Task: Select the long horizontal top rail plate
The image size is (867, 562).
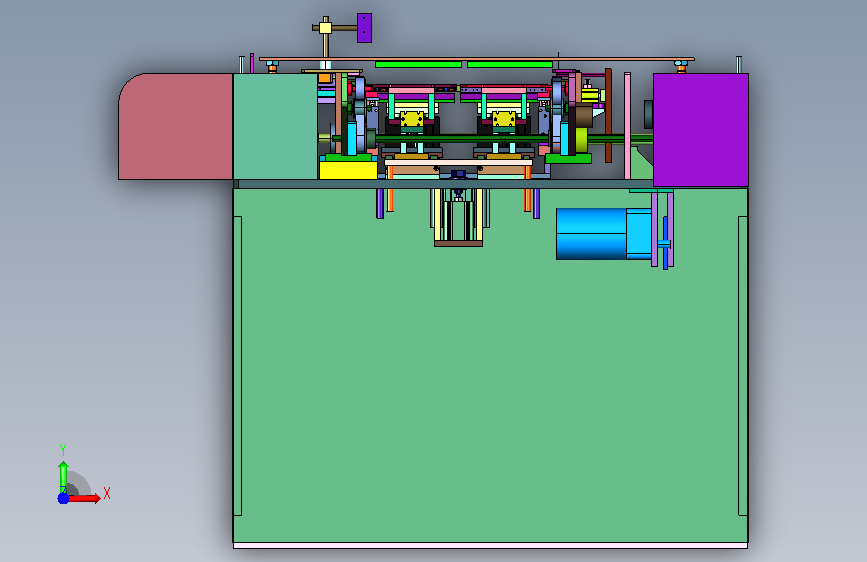Action: 477,59
